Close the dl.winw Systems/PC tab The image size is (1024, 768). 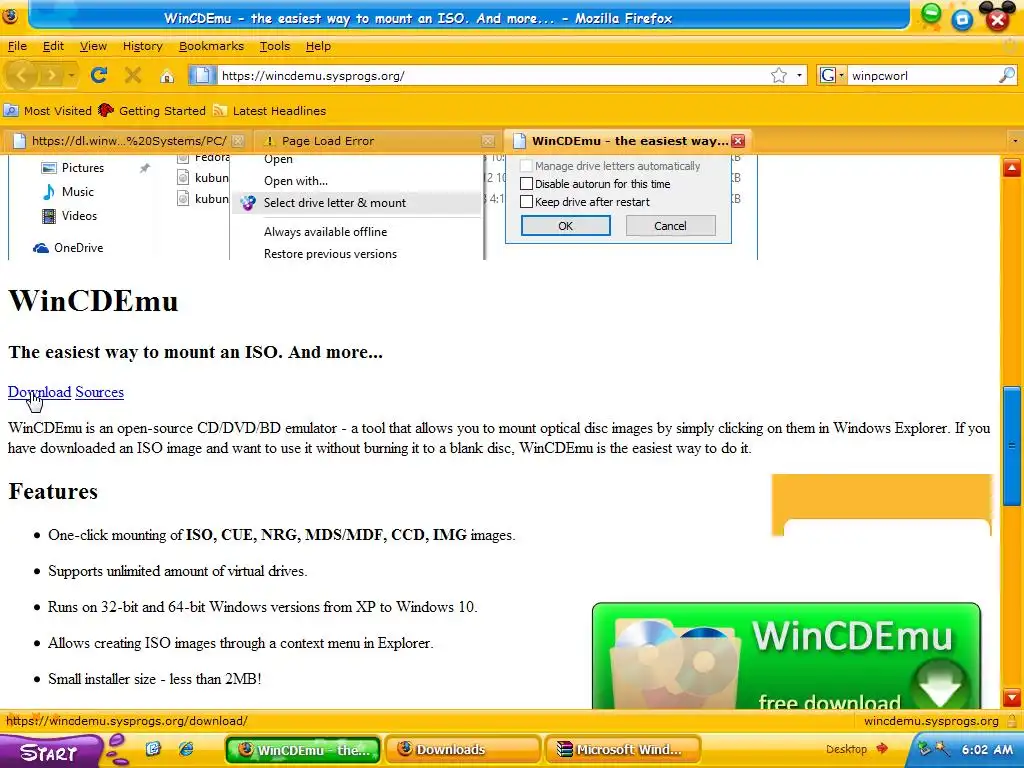coord(238,141)
